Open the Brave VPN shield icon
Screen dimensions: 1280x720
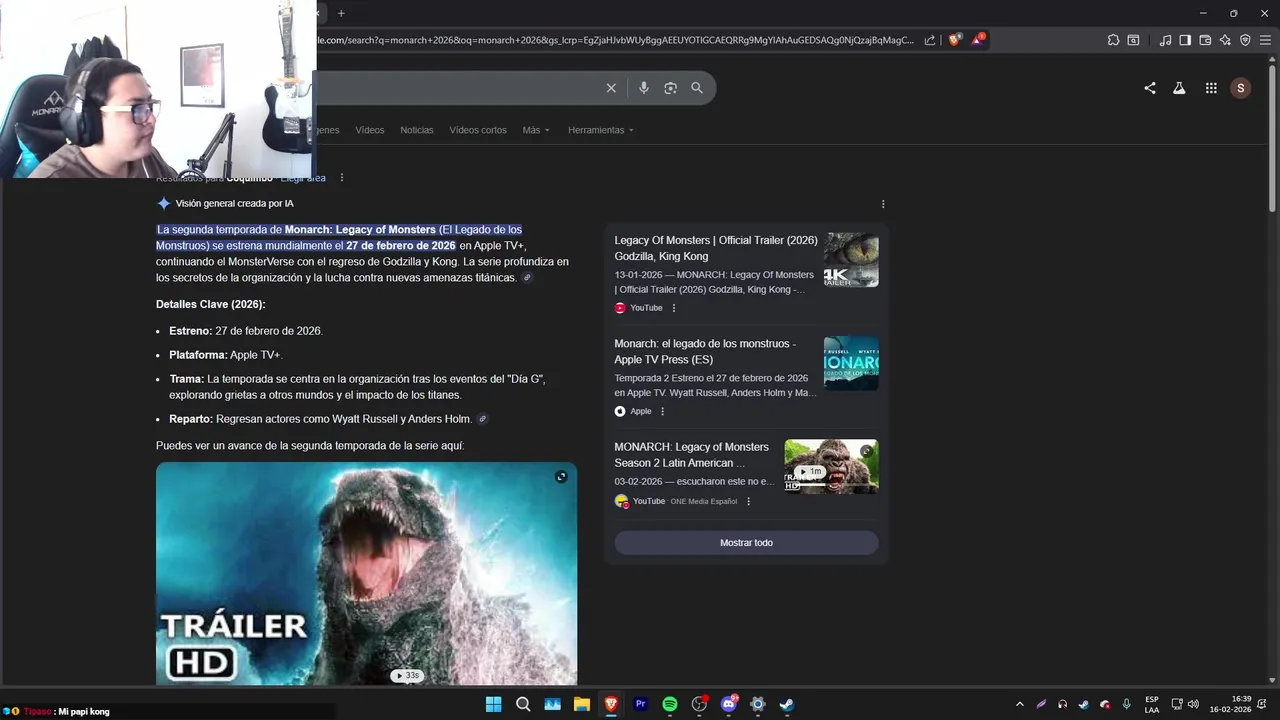click(1245, 40)
